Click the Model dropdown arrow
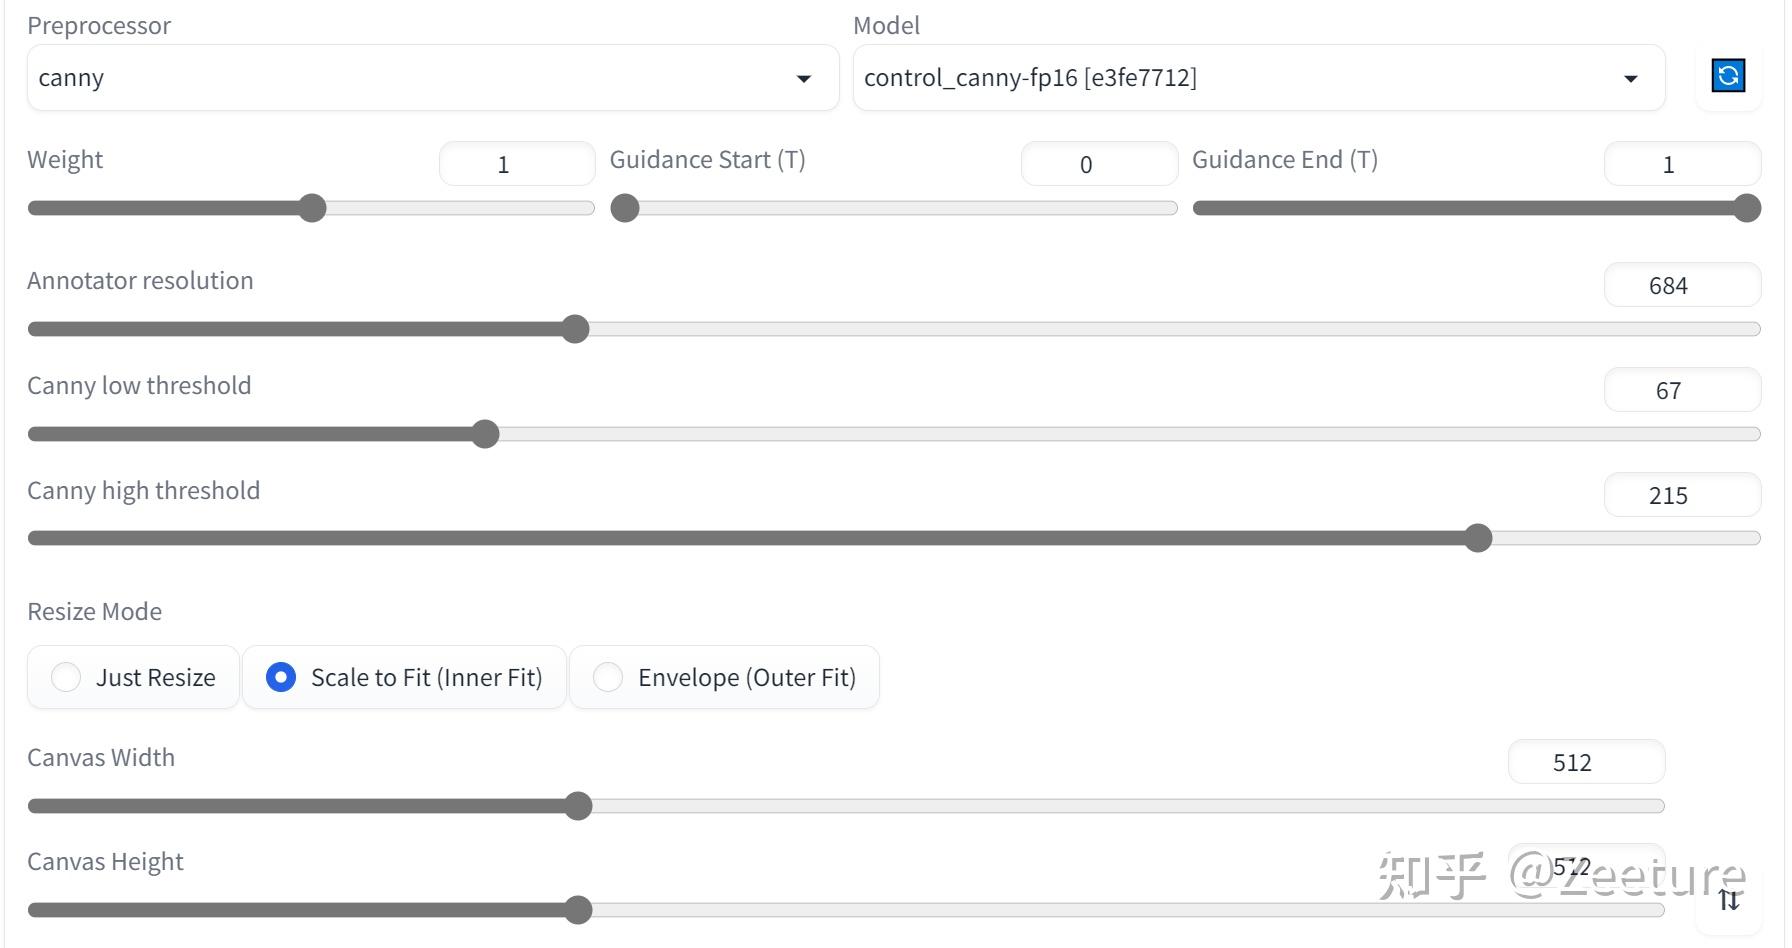Viewport: 1792px width, 948px height. 1631,79
